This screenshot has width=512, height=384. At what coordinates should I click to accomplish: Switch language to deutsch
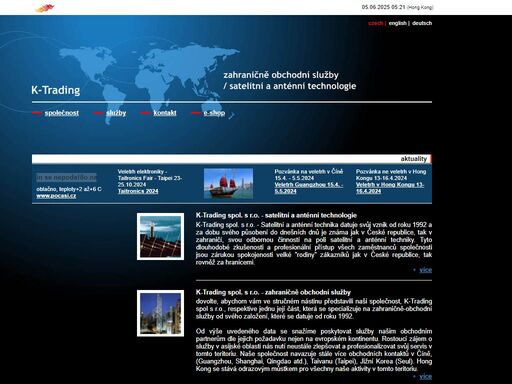tap(422, 23)
